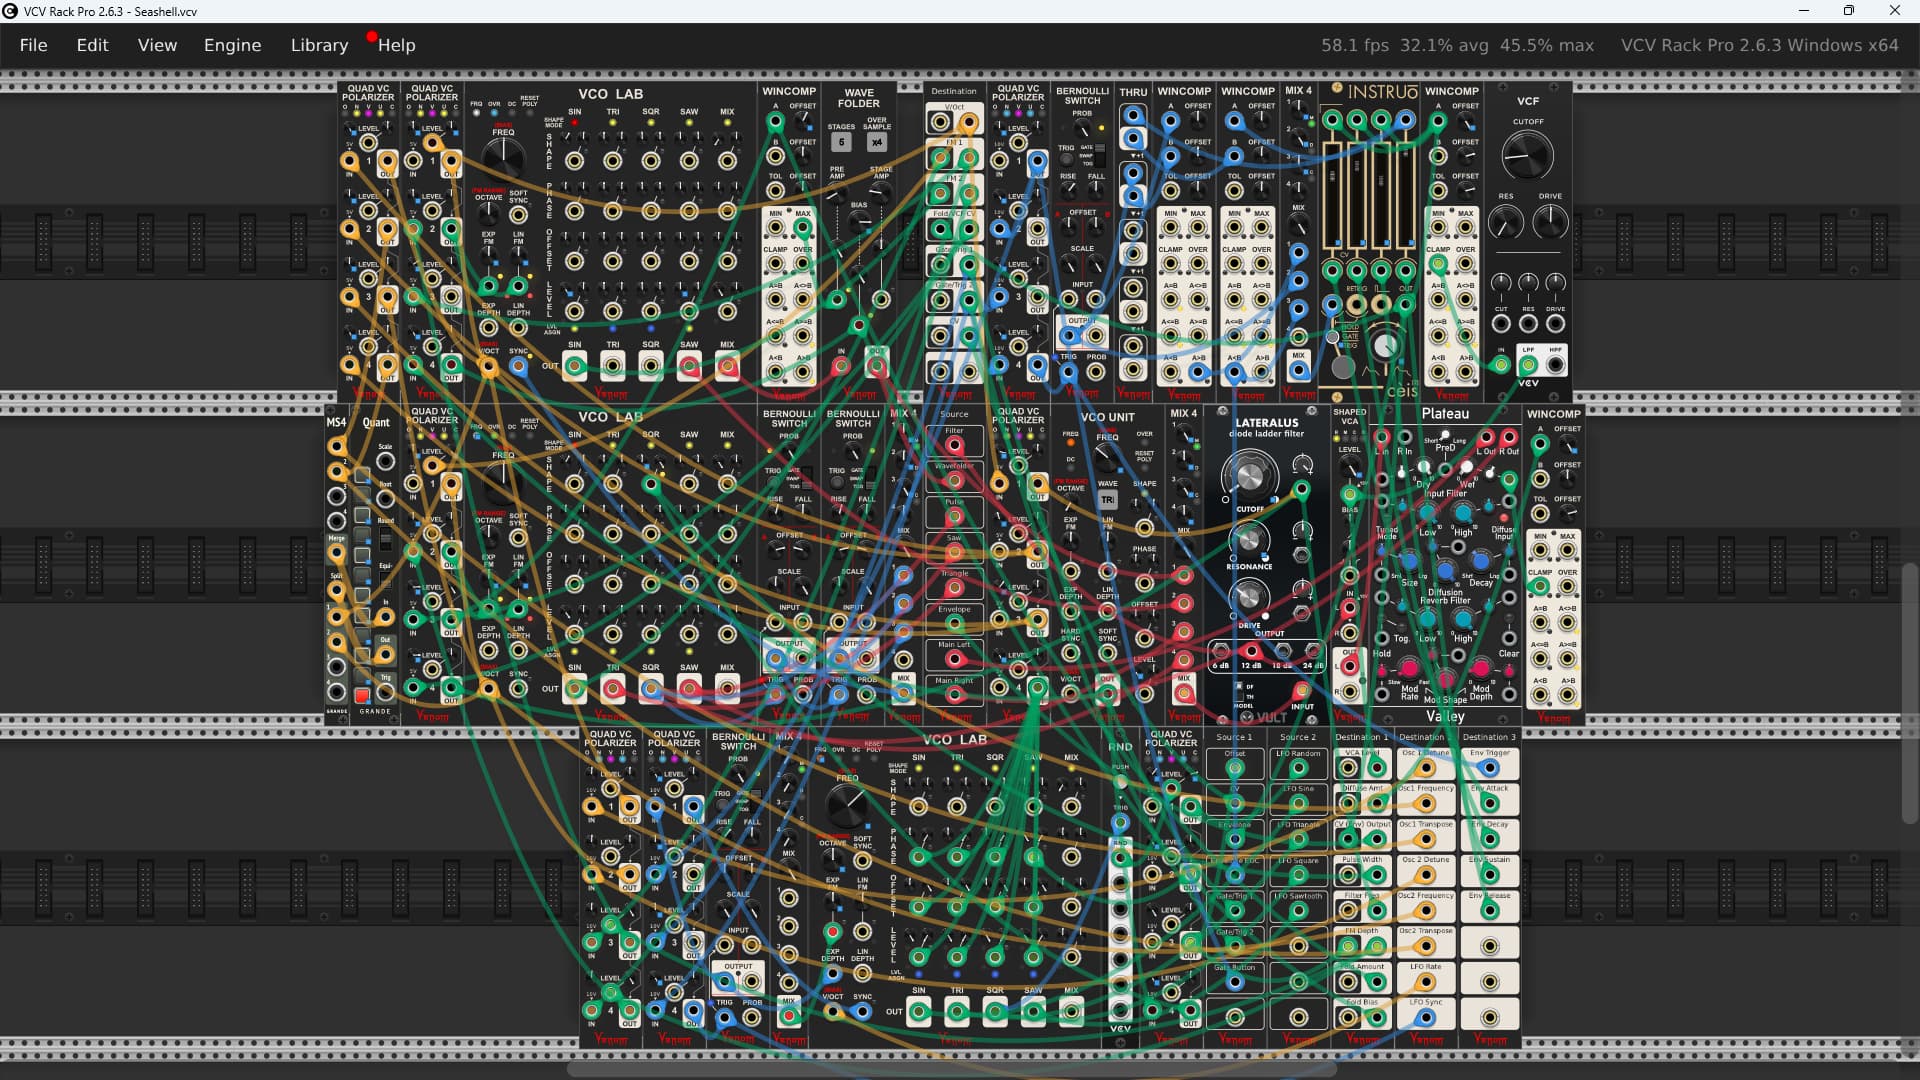
Task: Click MIX output jack on top-row MIX 4
Action: pyautogui.click(x=1298, y=371)
